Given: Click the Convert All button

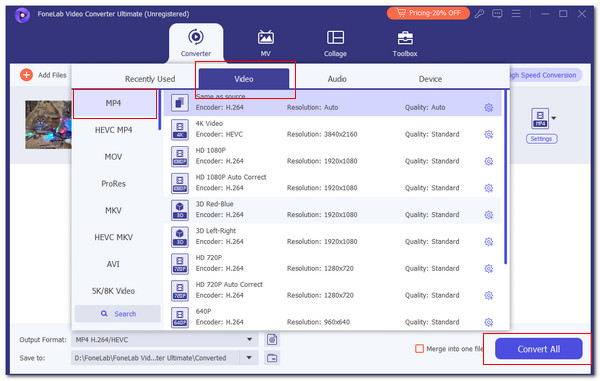Looking at the screenshot, I should (538, 348).
